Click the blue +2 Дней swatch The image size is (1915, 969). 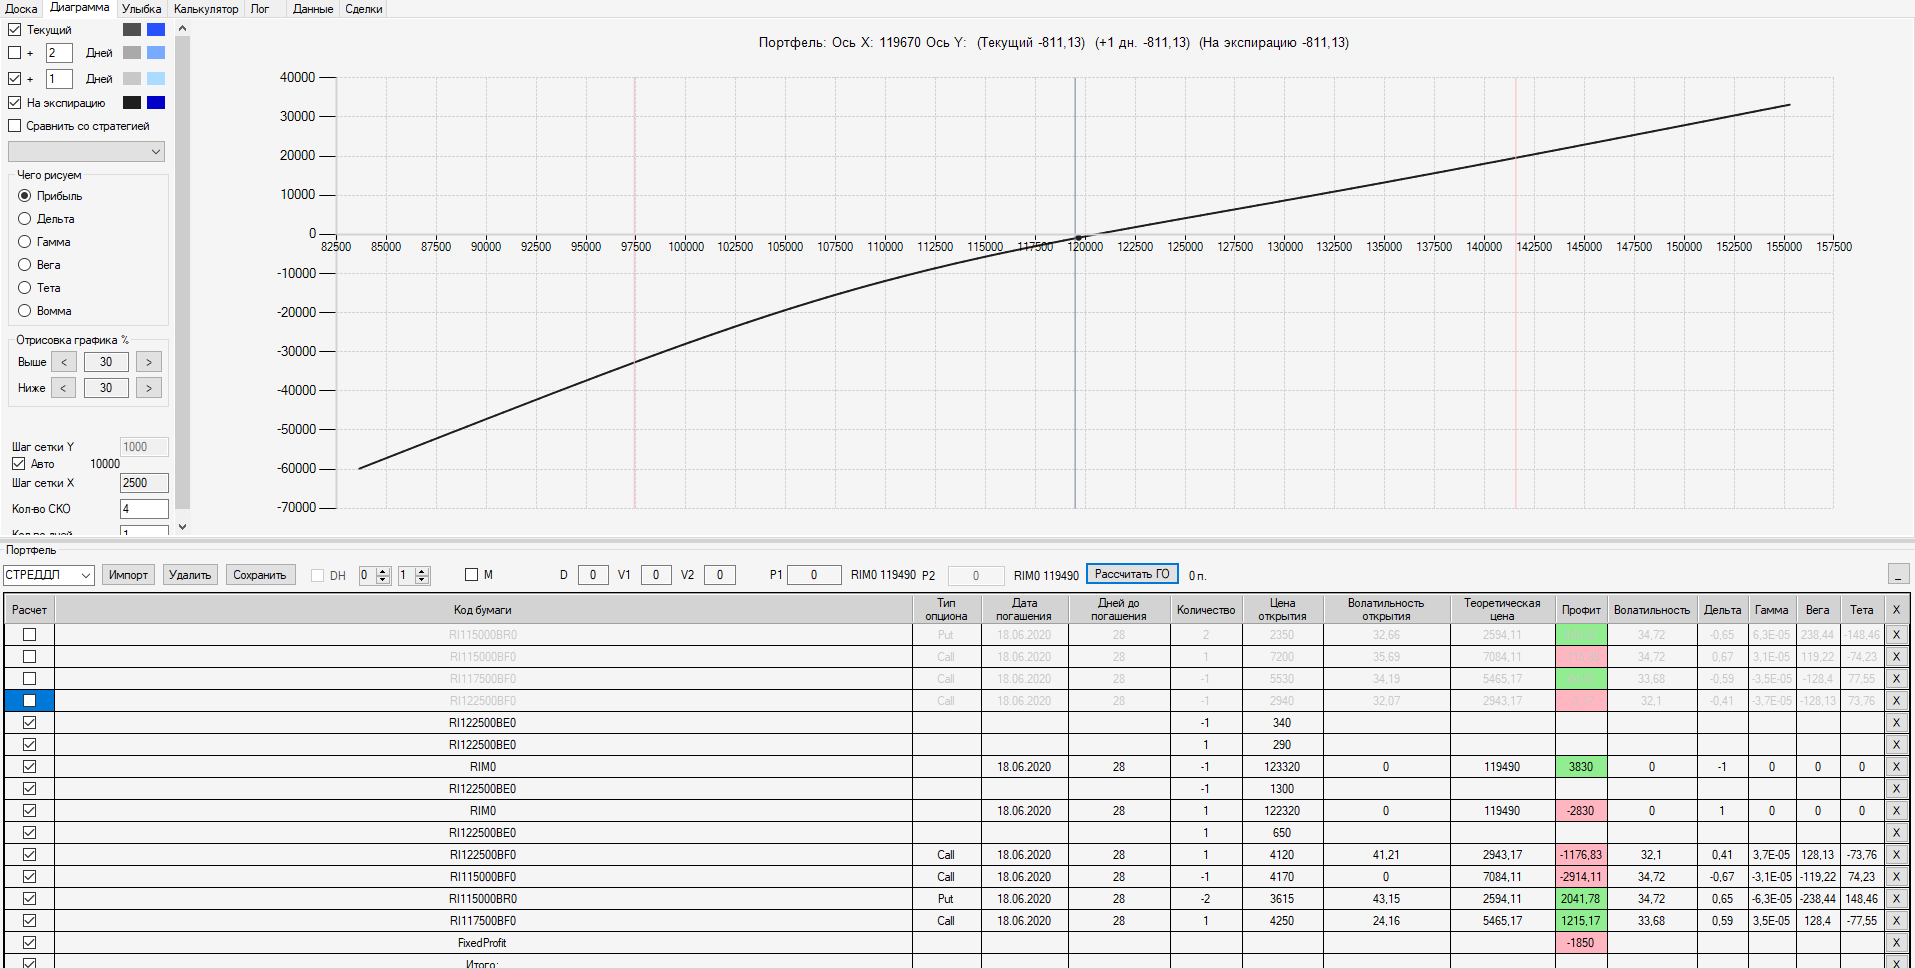pos(156,53)
